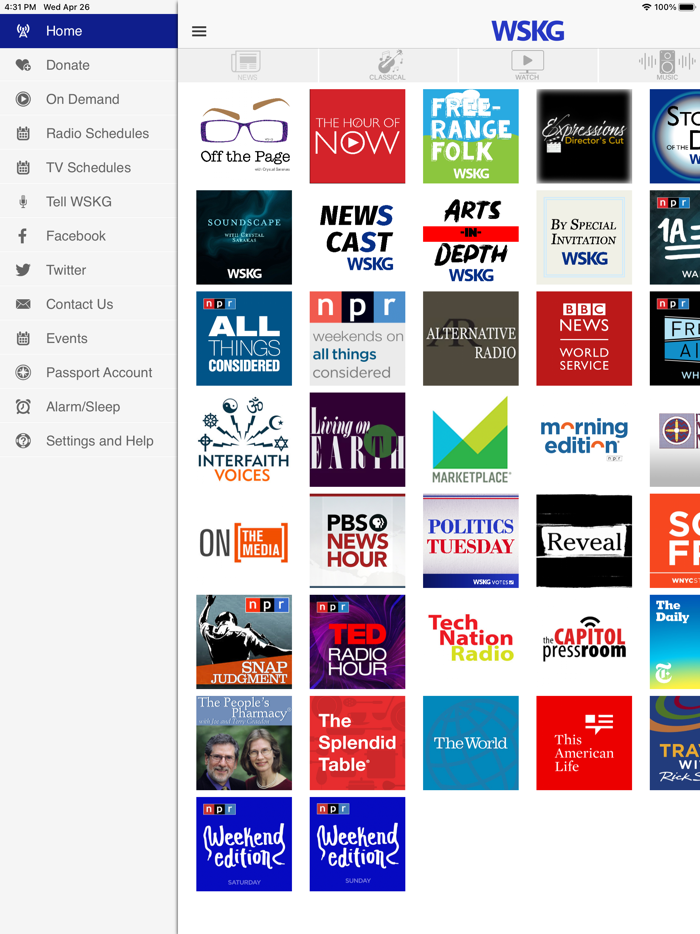Viewport: 700px width, 934px height.
Task: Open The People's Pharmacy tile
Action: coord(244,743)
